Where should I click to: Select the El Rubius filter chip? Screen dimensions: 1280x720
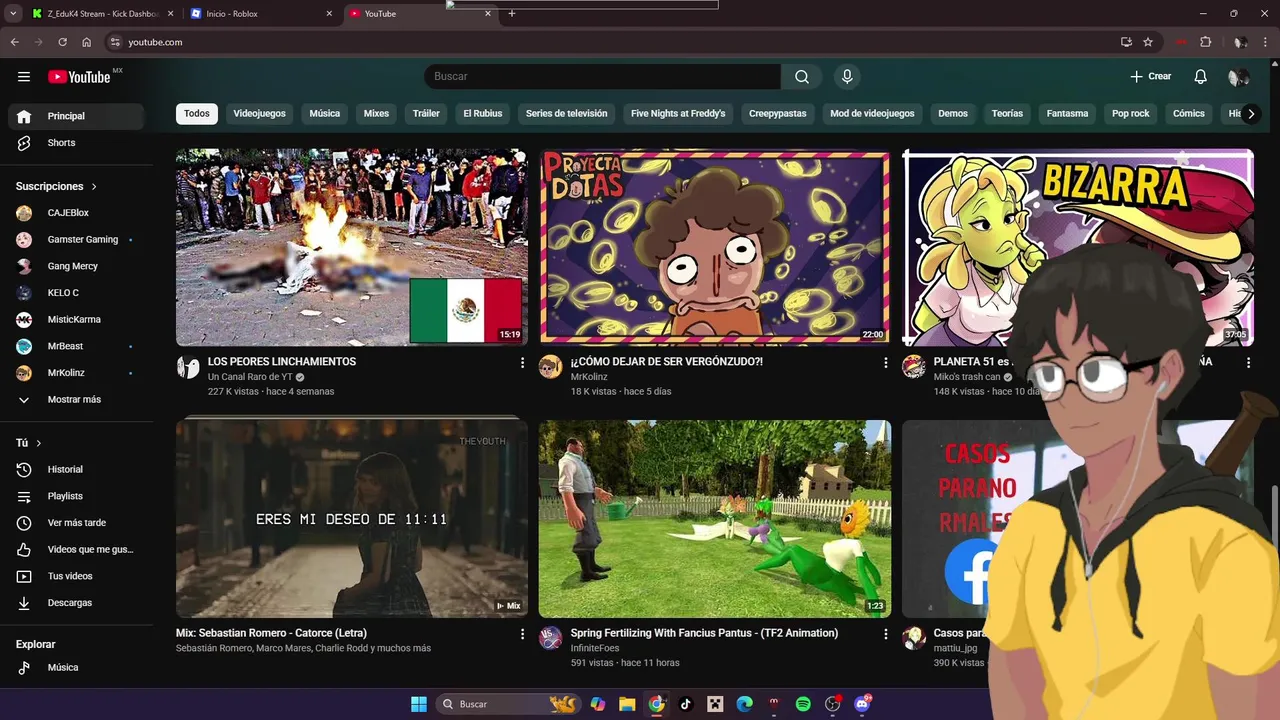click(483, 114)
